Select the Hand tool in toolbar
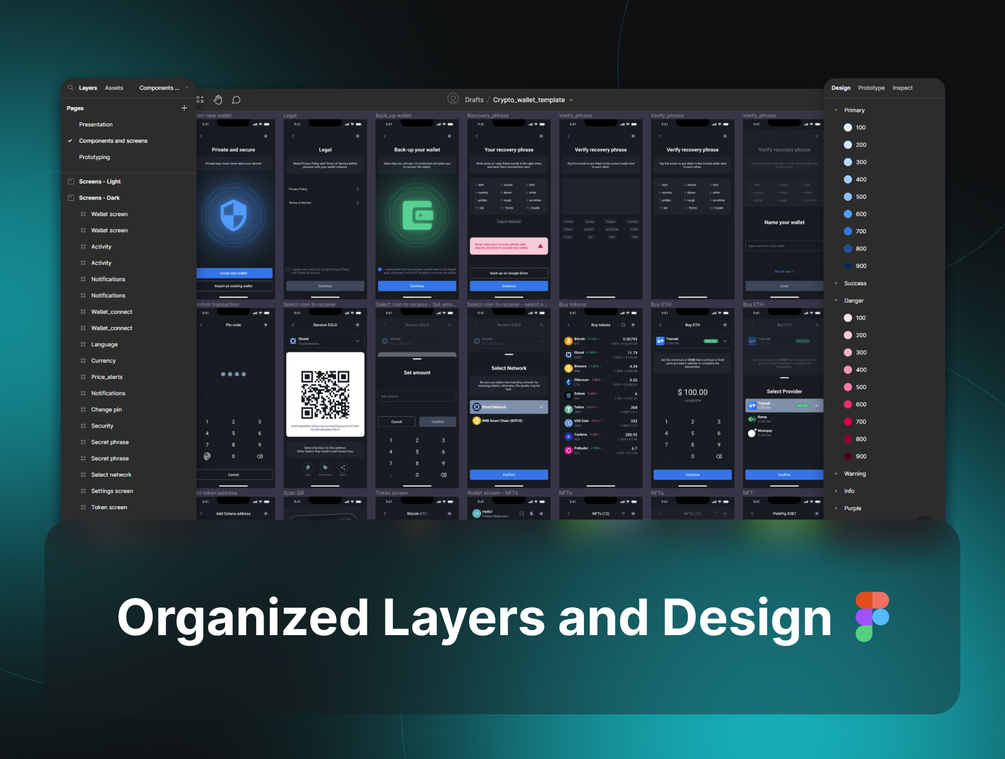 click(218, 100)
